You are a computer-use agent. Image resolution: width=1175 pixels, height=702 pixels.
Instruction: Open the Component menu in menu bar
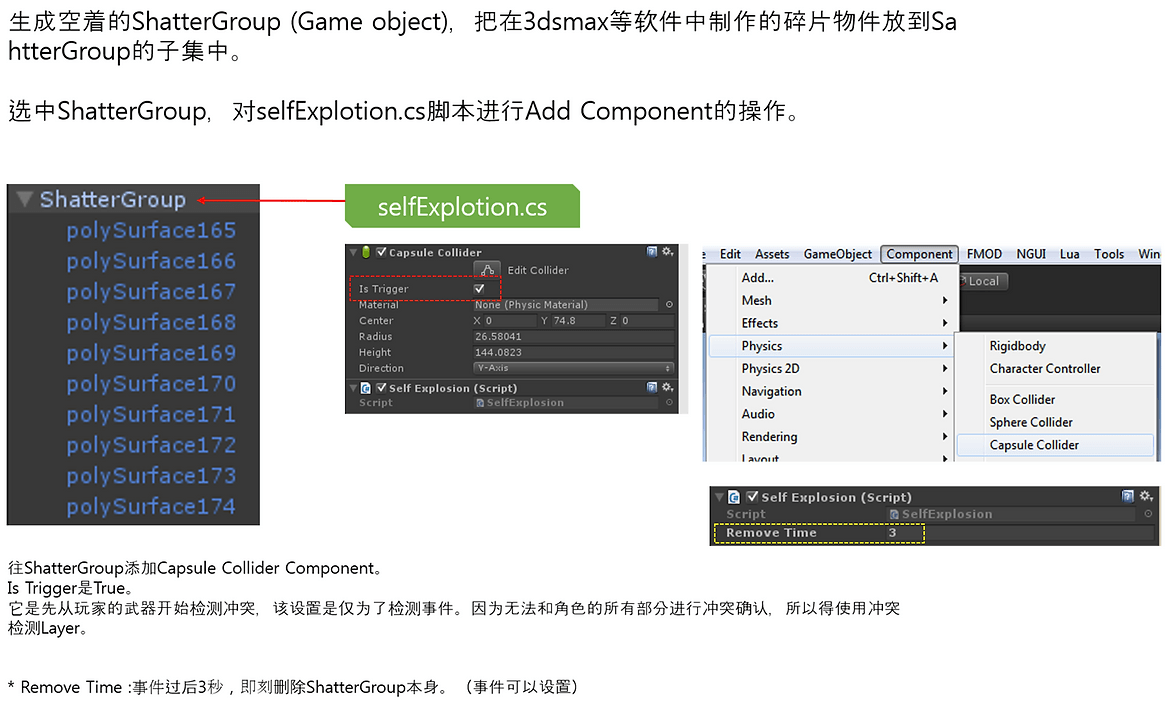(x=919, y=254)
